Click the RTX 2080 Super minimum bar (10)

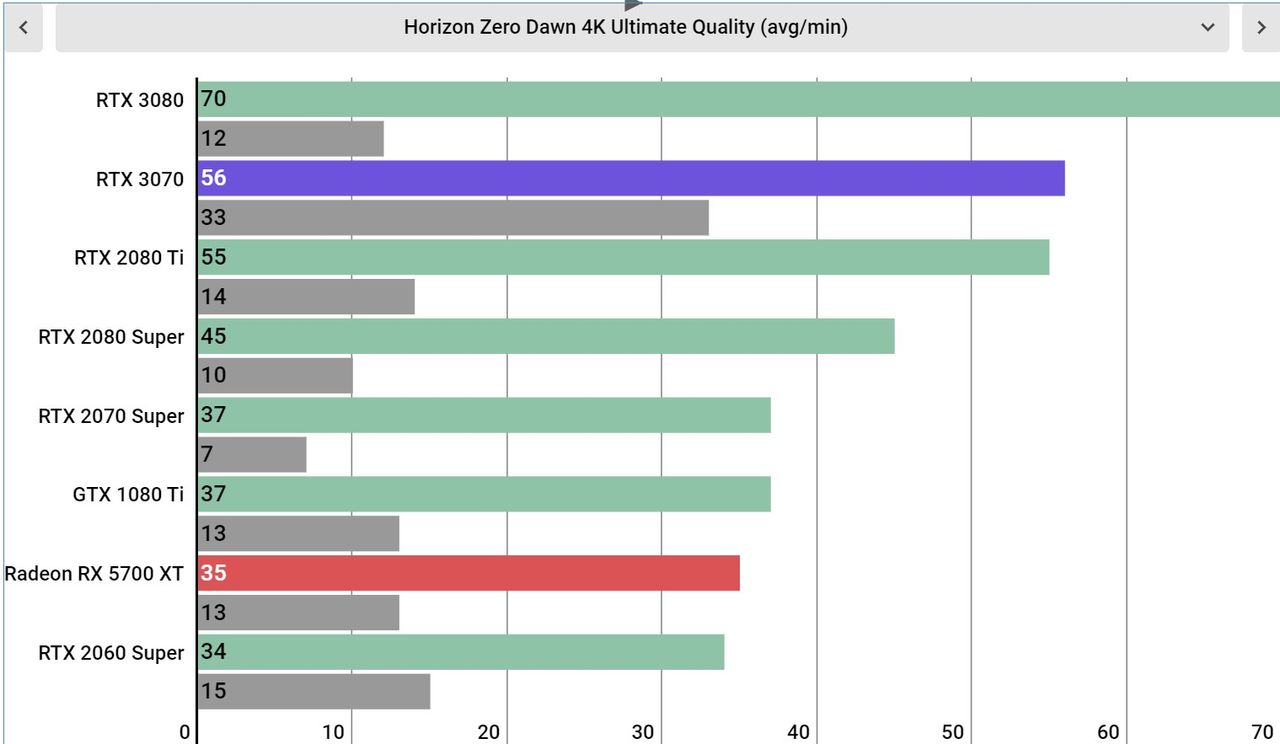(x=275, y=375)
